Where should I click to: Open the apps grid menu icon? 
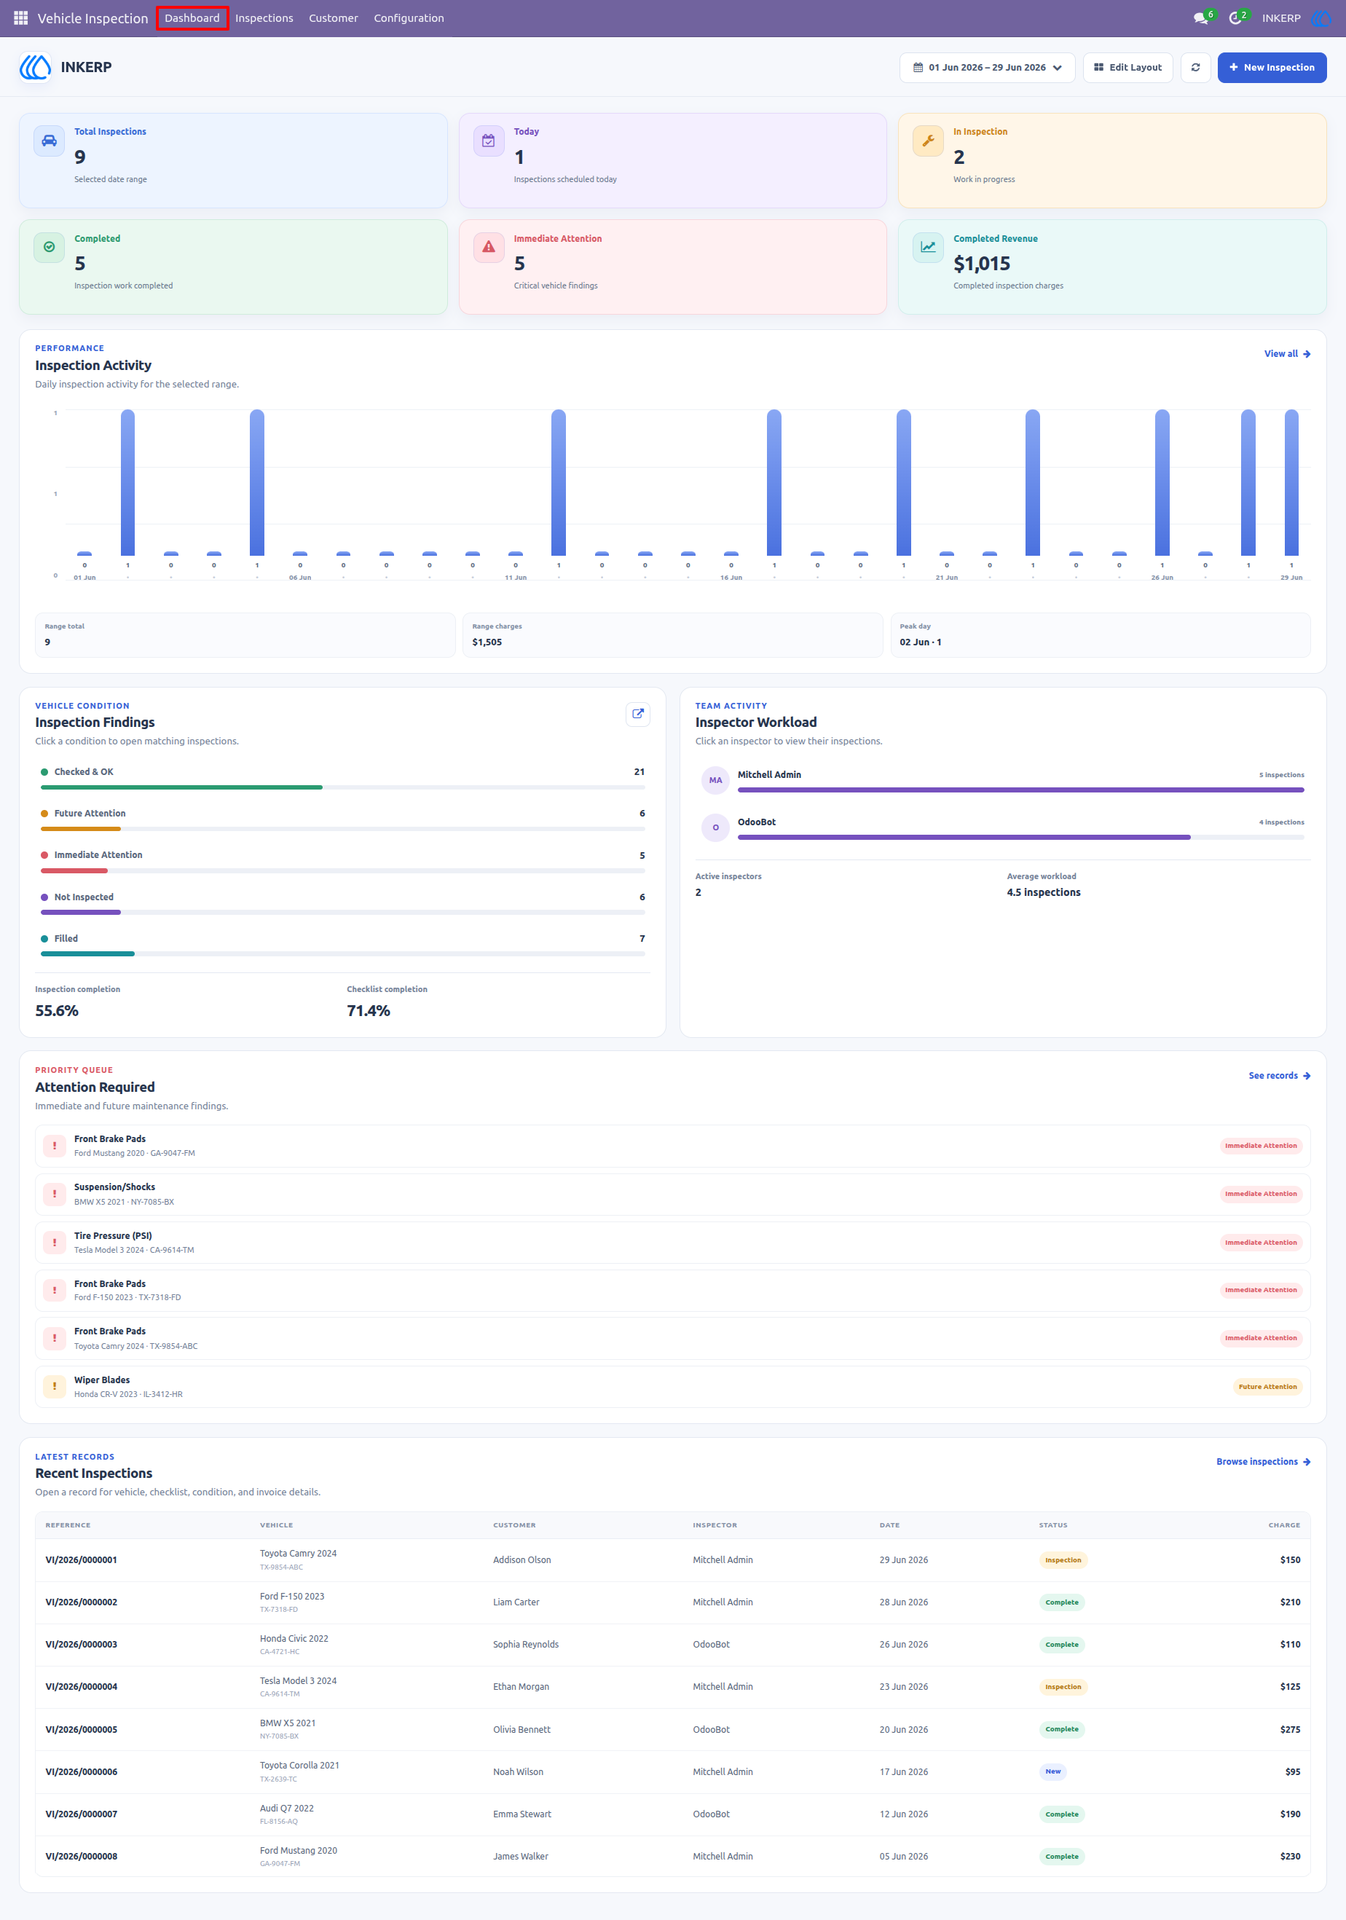click(20, 18)
